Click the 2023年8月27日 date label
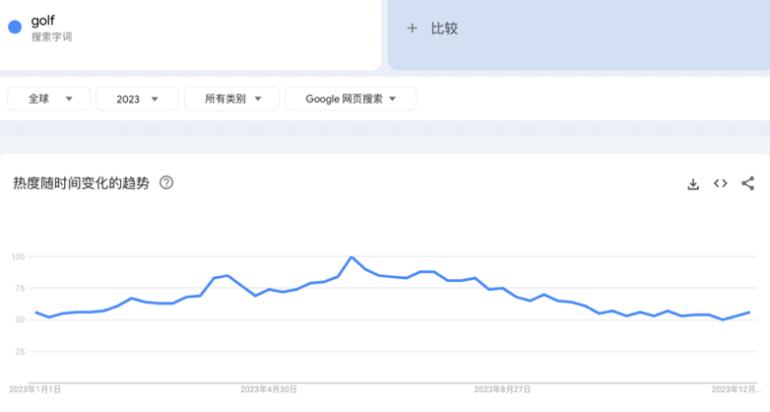This screenshot has height=412, width=770. (502, 388)
